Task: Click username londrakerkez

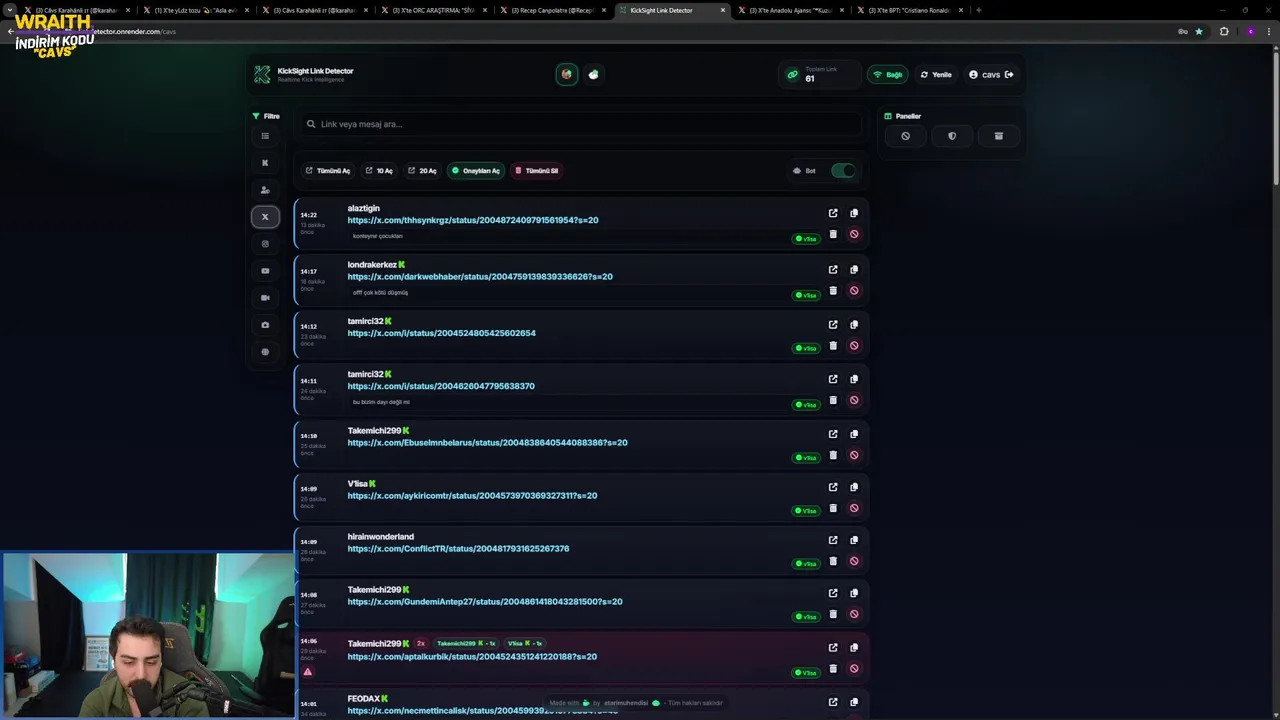Action: 372,265
